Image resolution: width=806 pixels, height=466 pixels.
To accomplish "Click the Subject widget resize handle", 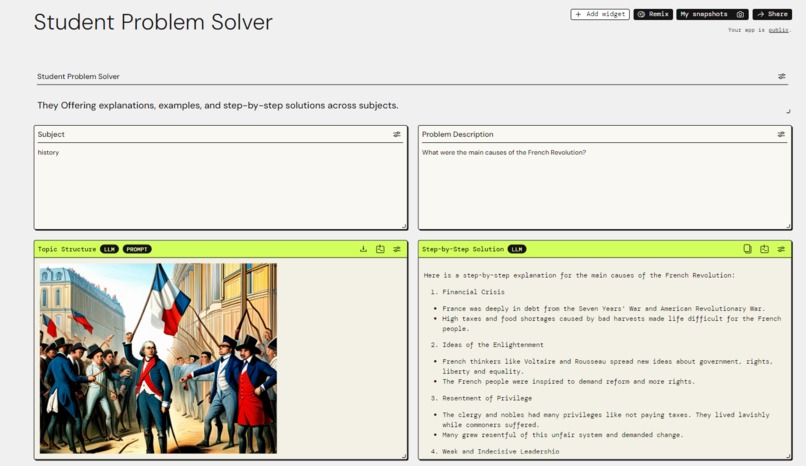I will (x=404, y=226).
